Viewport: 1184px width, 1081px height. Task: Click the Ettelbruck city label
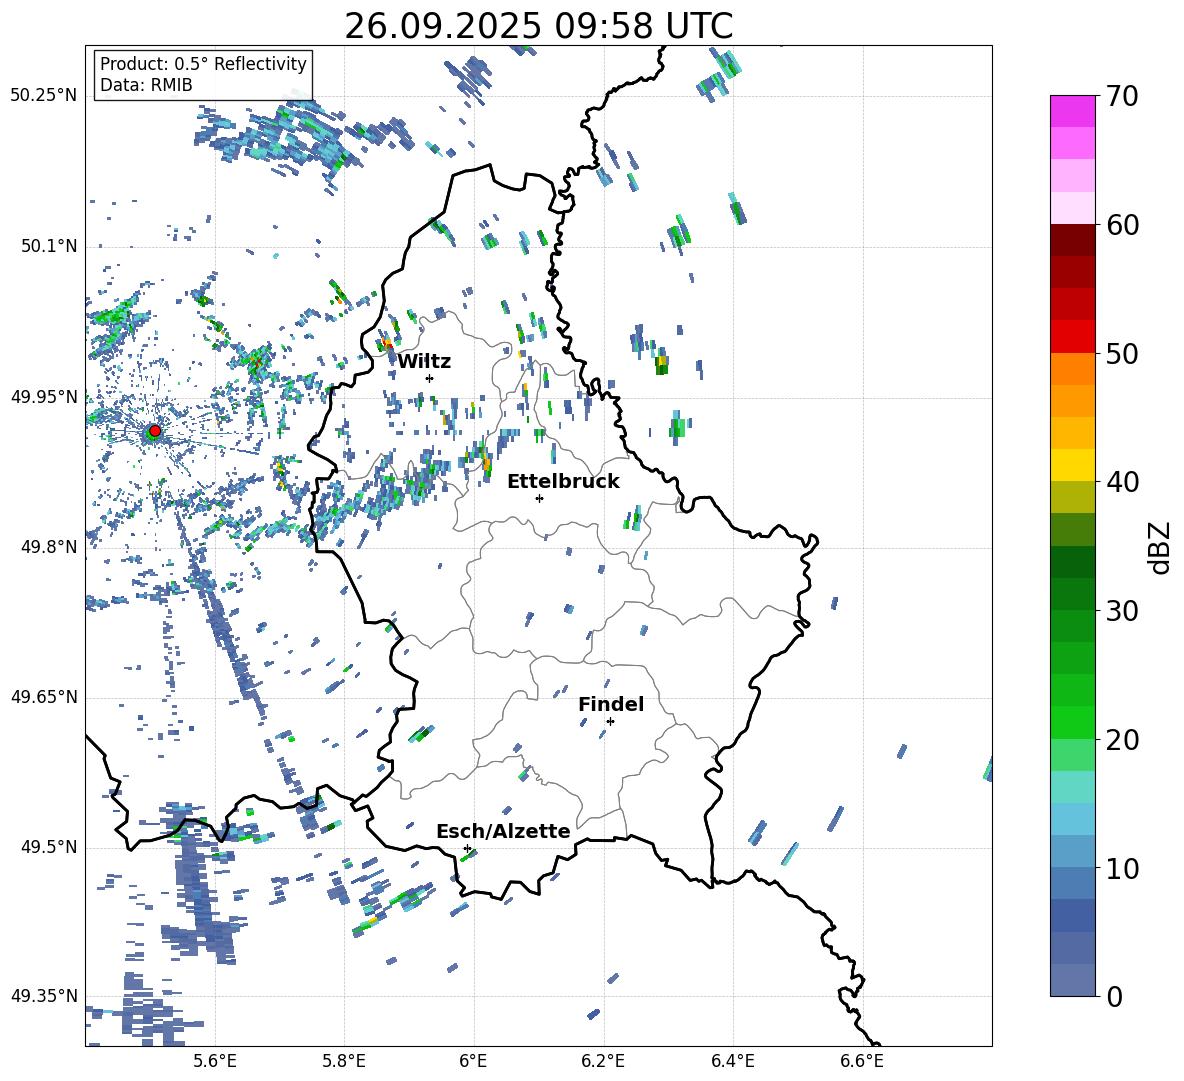pos(563,481)
